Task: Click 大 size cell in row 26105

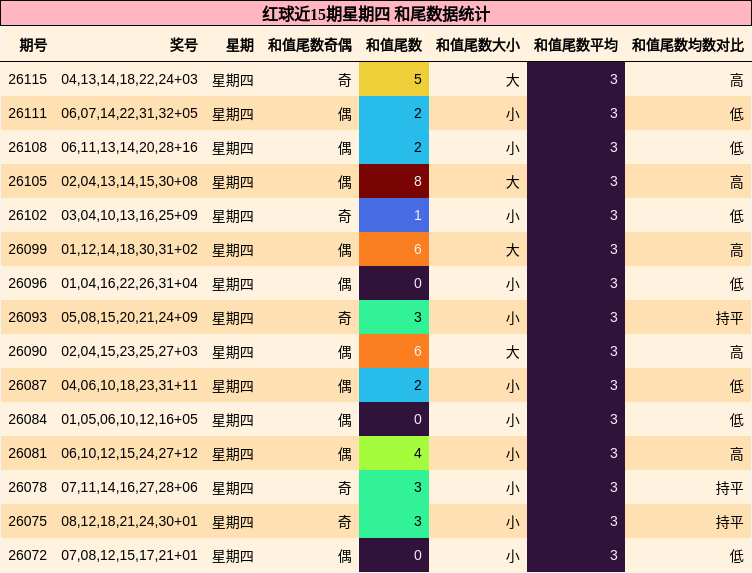Action: point(513,182)
